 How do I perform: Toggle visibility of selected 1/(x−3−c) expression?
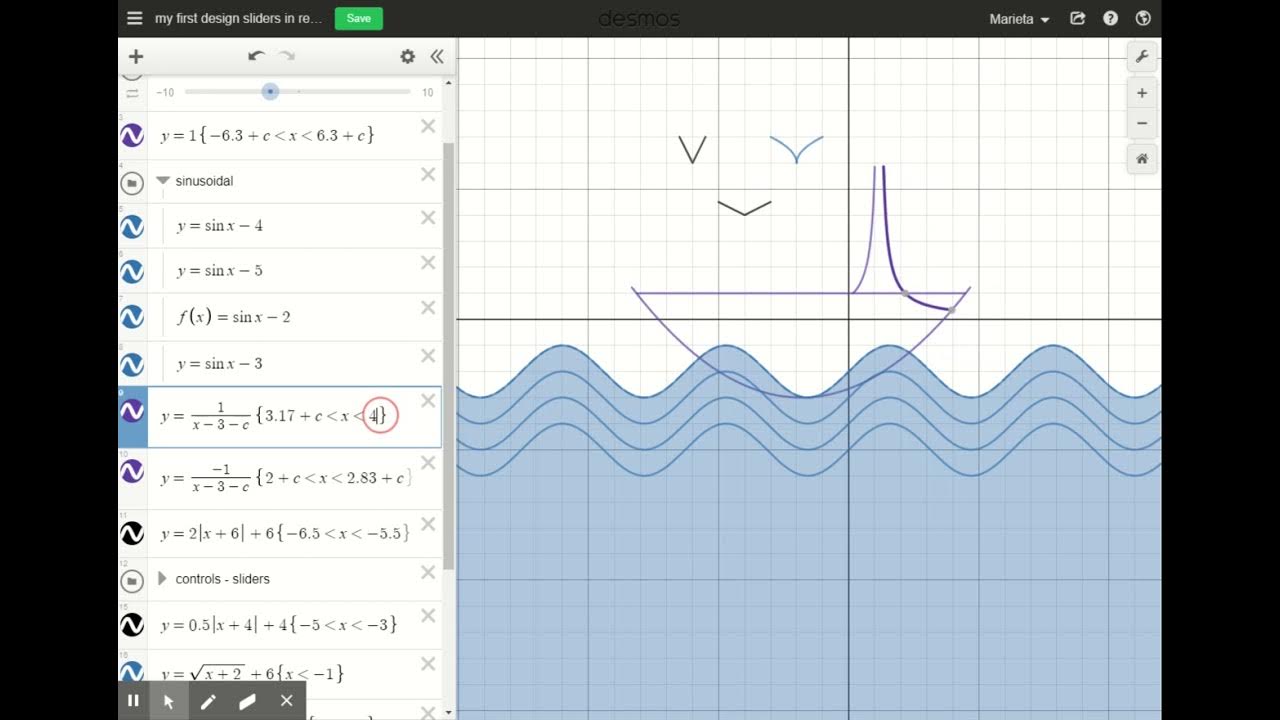132,411
